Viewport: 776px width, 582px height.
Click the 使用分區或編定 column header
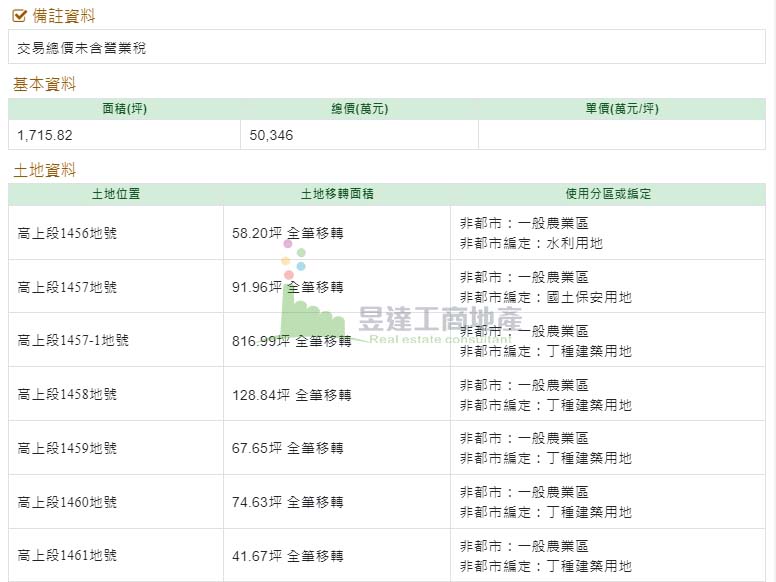point(607,194)
